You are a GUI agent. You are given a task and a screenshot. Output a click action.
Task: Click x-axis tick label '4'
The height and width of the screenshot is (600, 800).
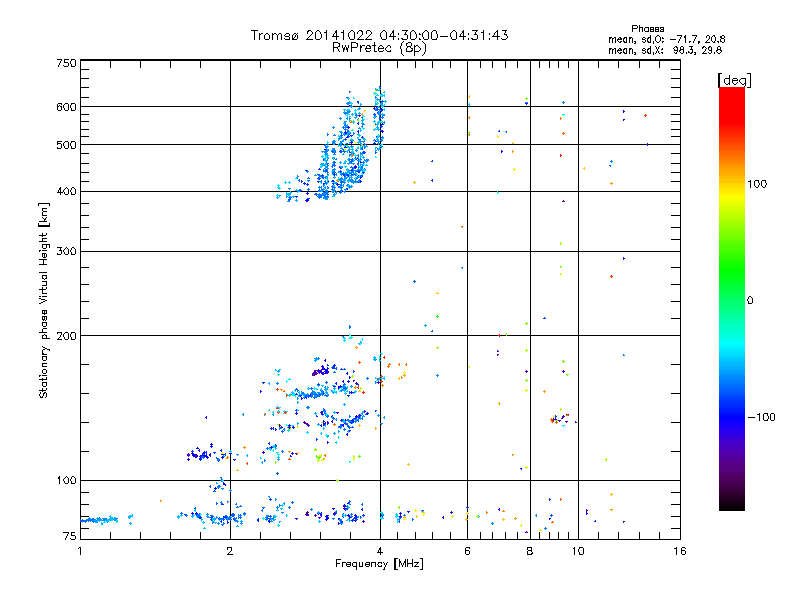click(x=380, y=551)
